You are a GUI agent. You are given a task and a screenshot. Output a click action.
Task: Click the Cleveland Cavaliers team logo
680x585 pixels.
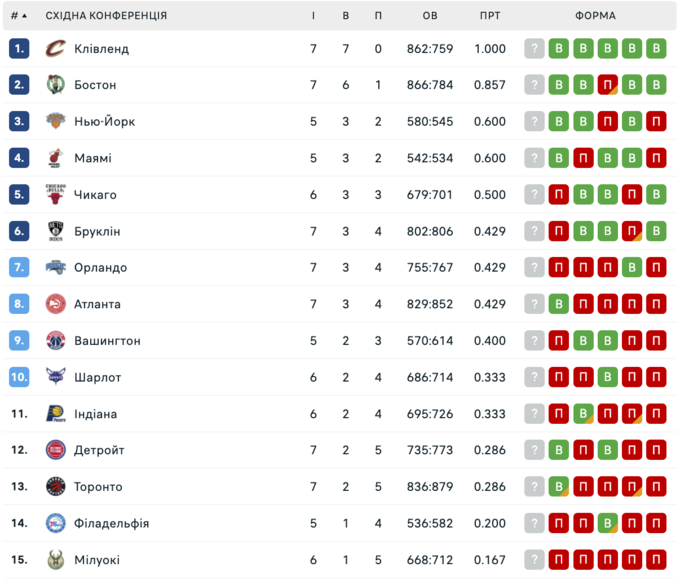(x=55, y=49)
